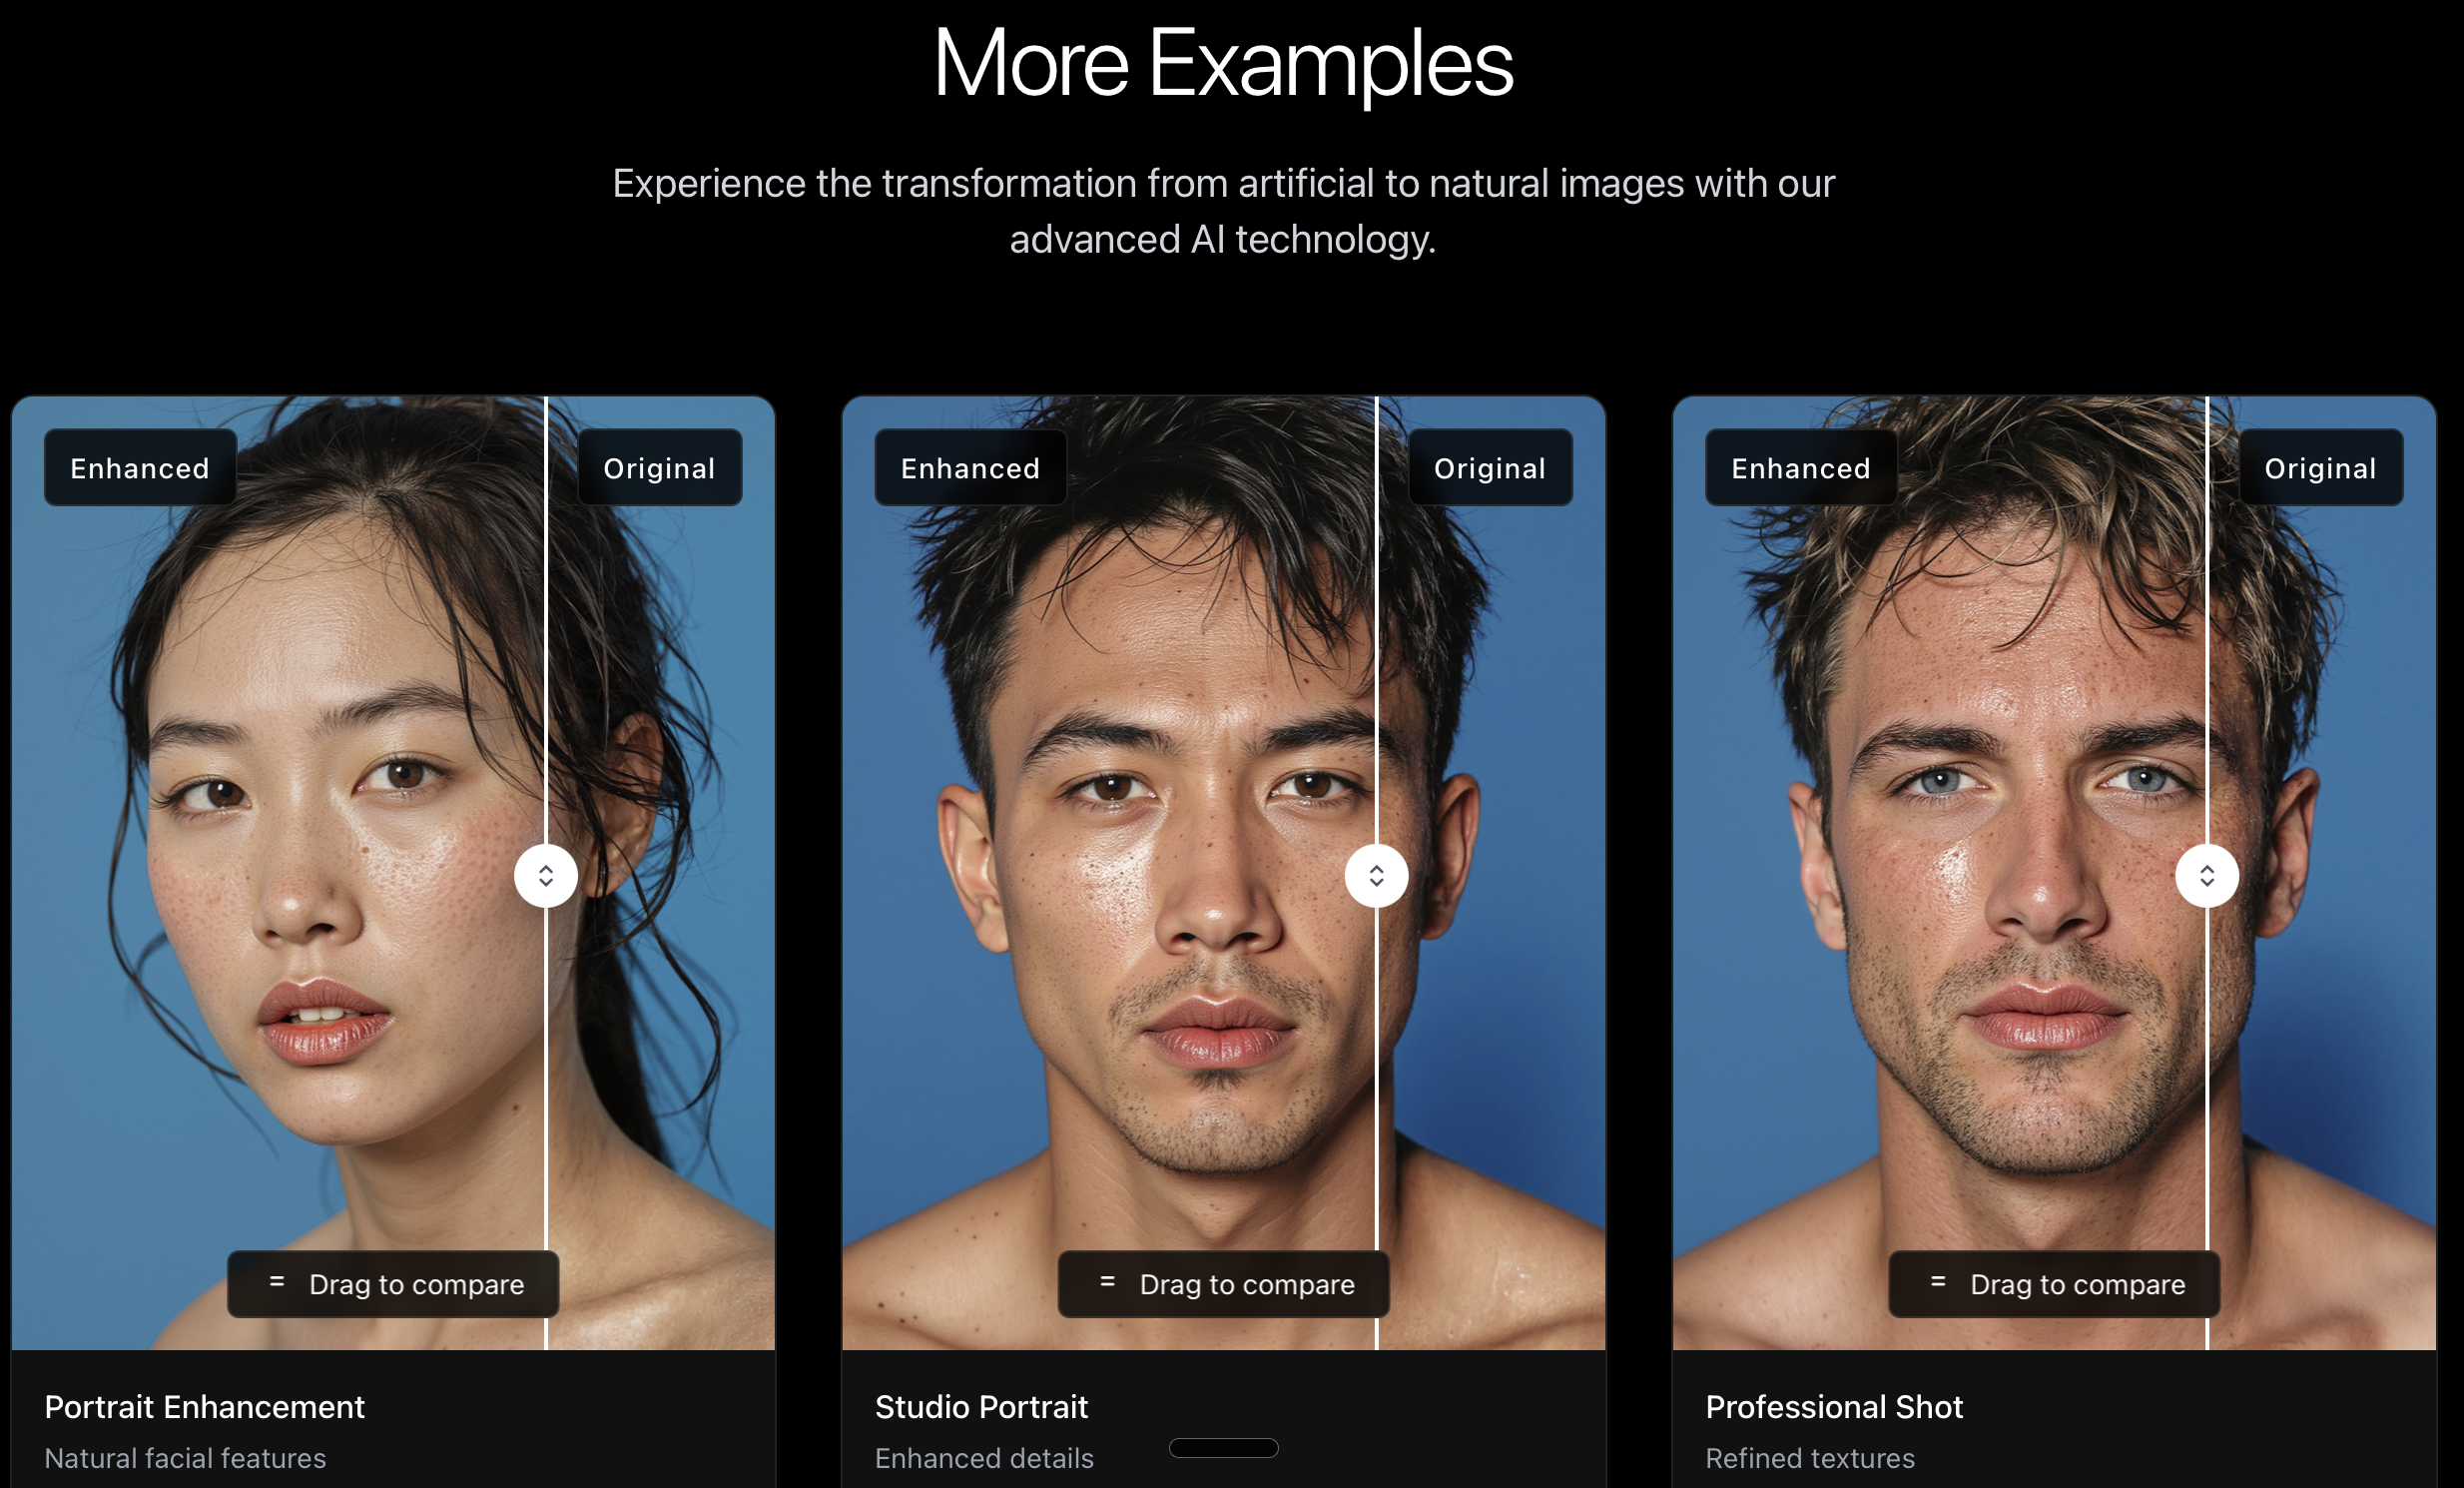The width and height of the screenshot is (2464, 1488).
Task: Click the comparison slider handle on Portrait Enhancement
Action: 546,876
